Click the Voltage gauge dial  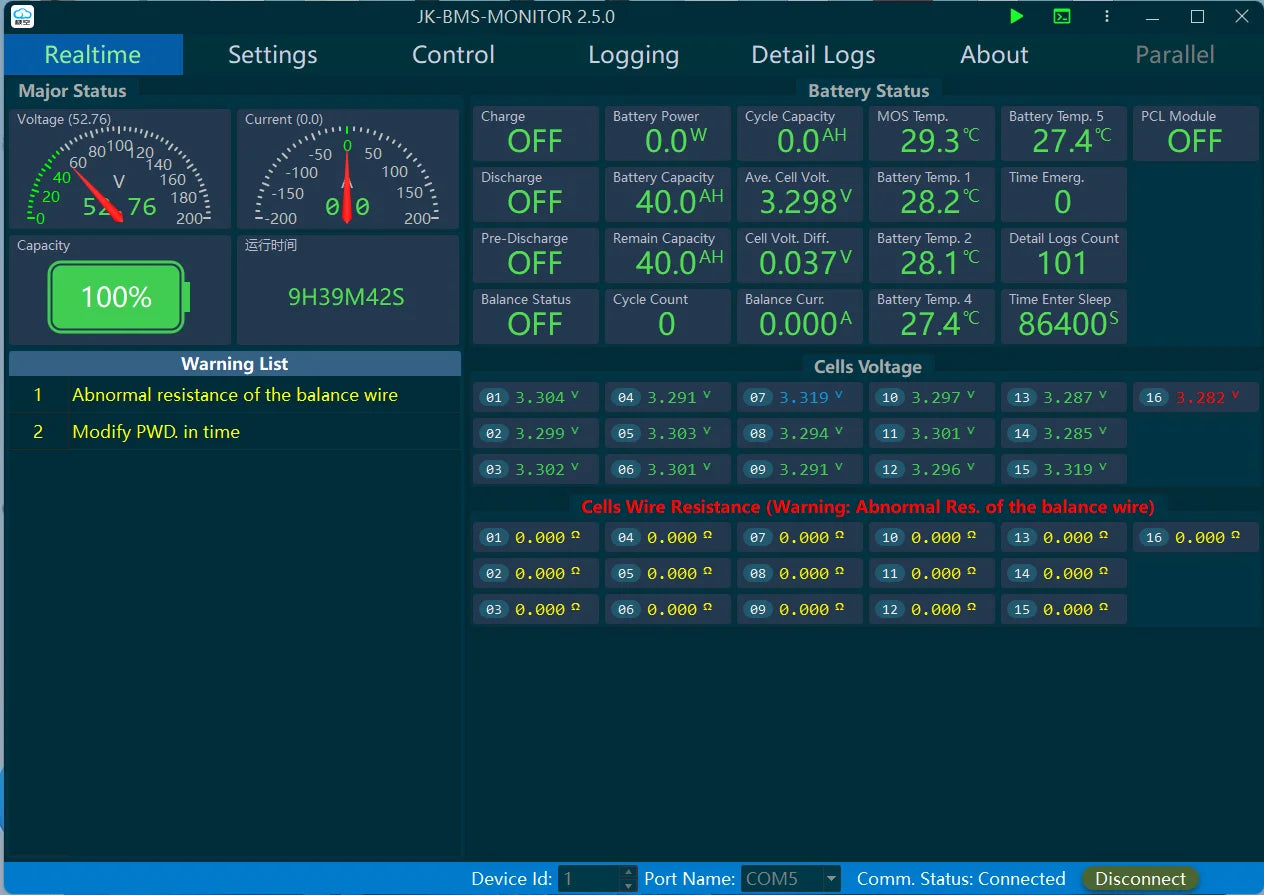click(x=120, y=176)
